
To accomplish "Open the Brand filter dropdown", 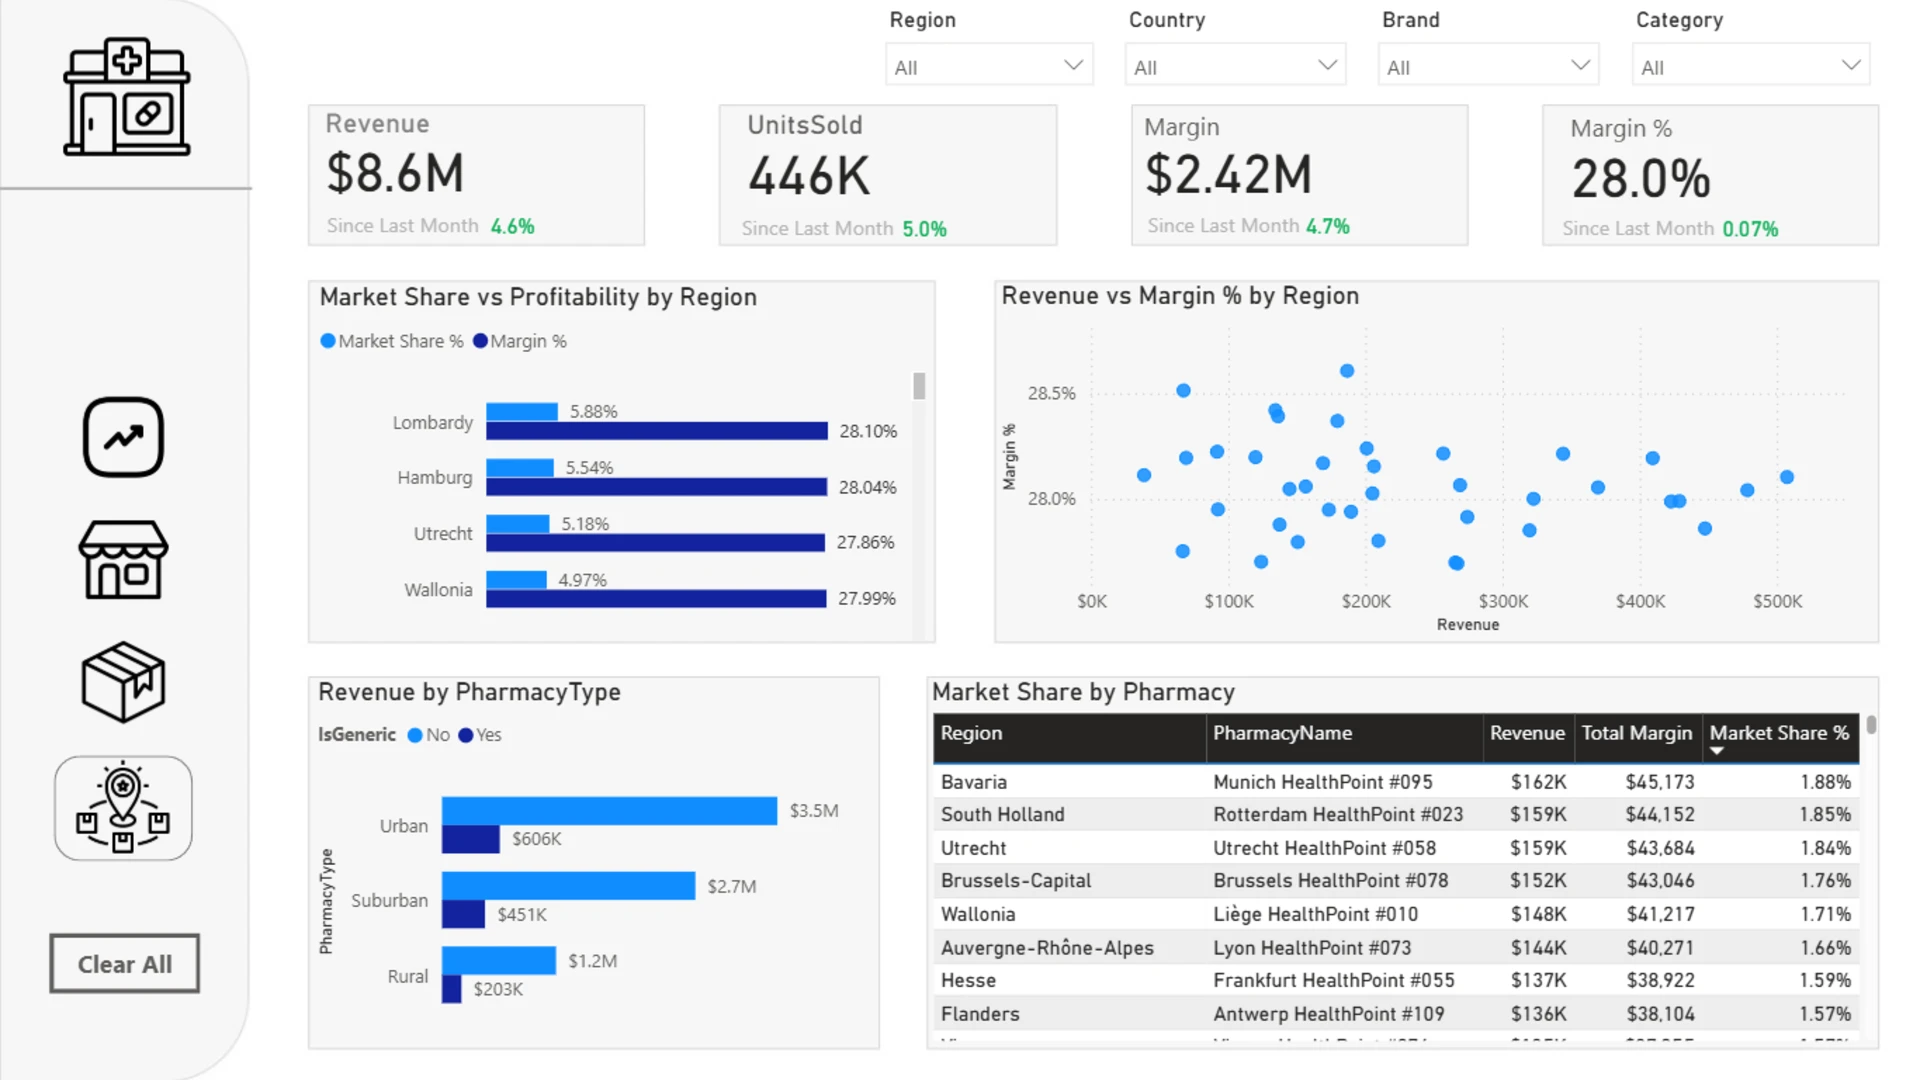I will pos(1488,66).
